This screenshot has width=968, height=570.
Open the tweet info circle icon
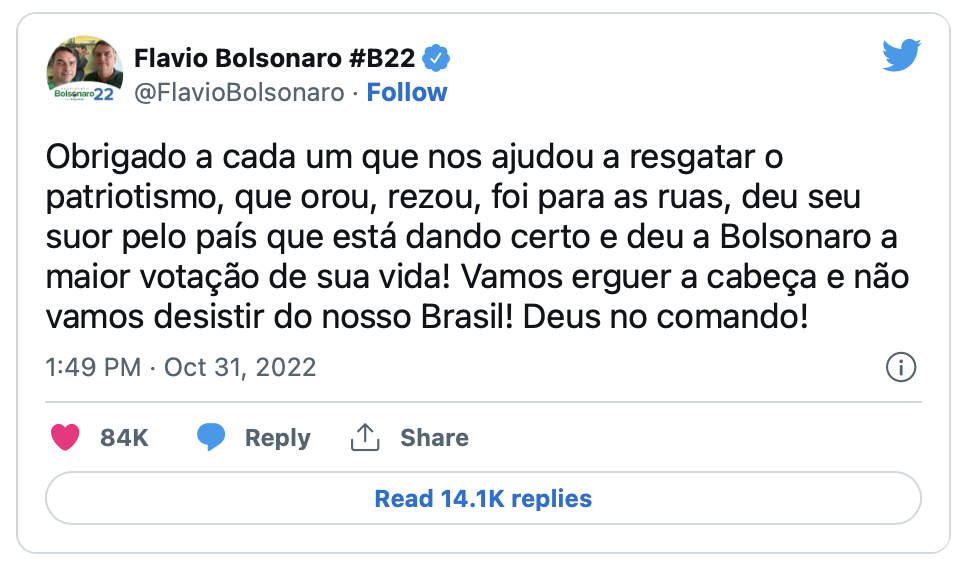(x=901, y=367)
